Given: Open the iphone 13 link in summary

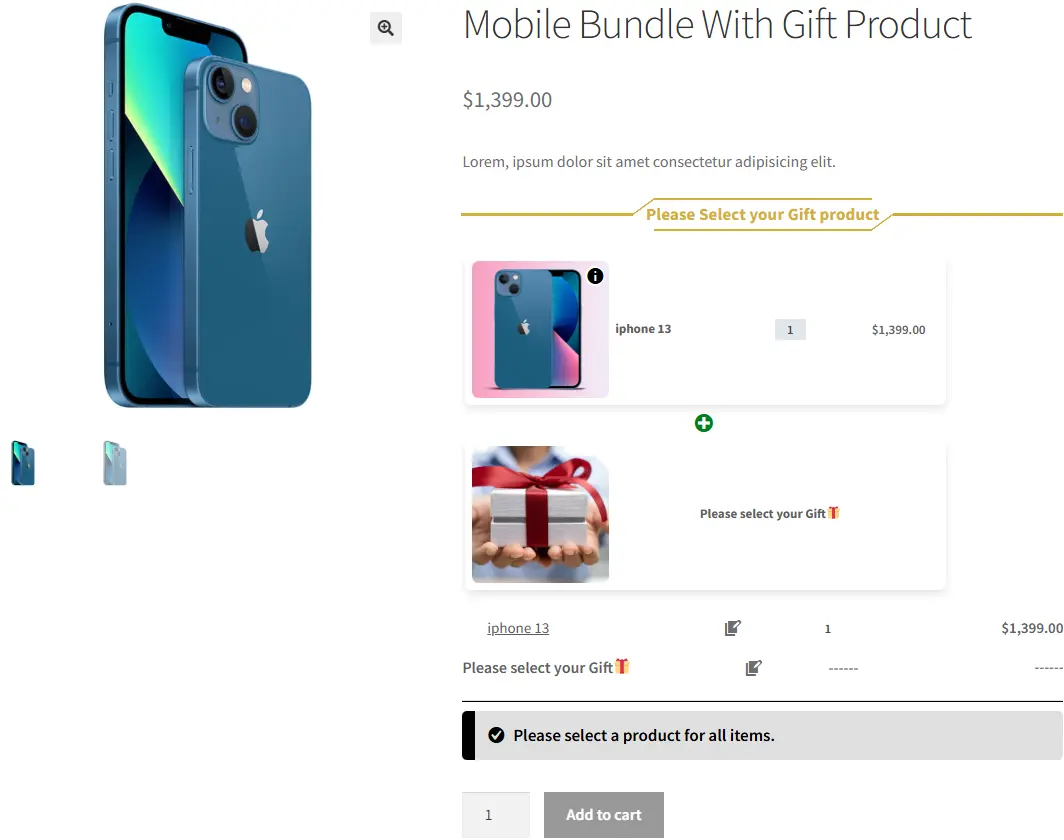Looking at the screenshot, I should 518,628.
